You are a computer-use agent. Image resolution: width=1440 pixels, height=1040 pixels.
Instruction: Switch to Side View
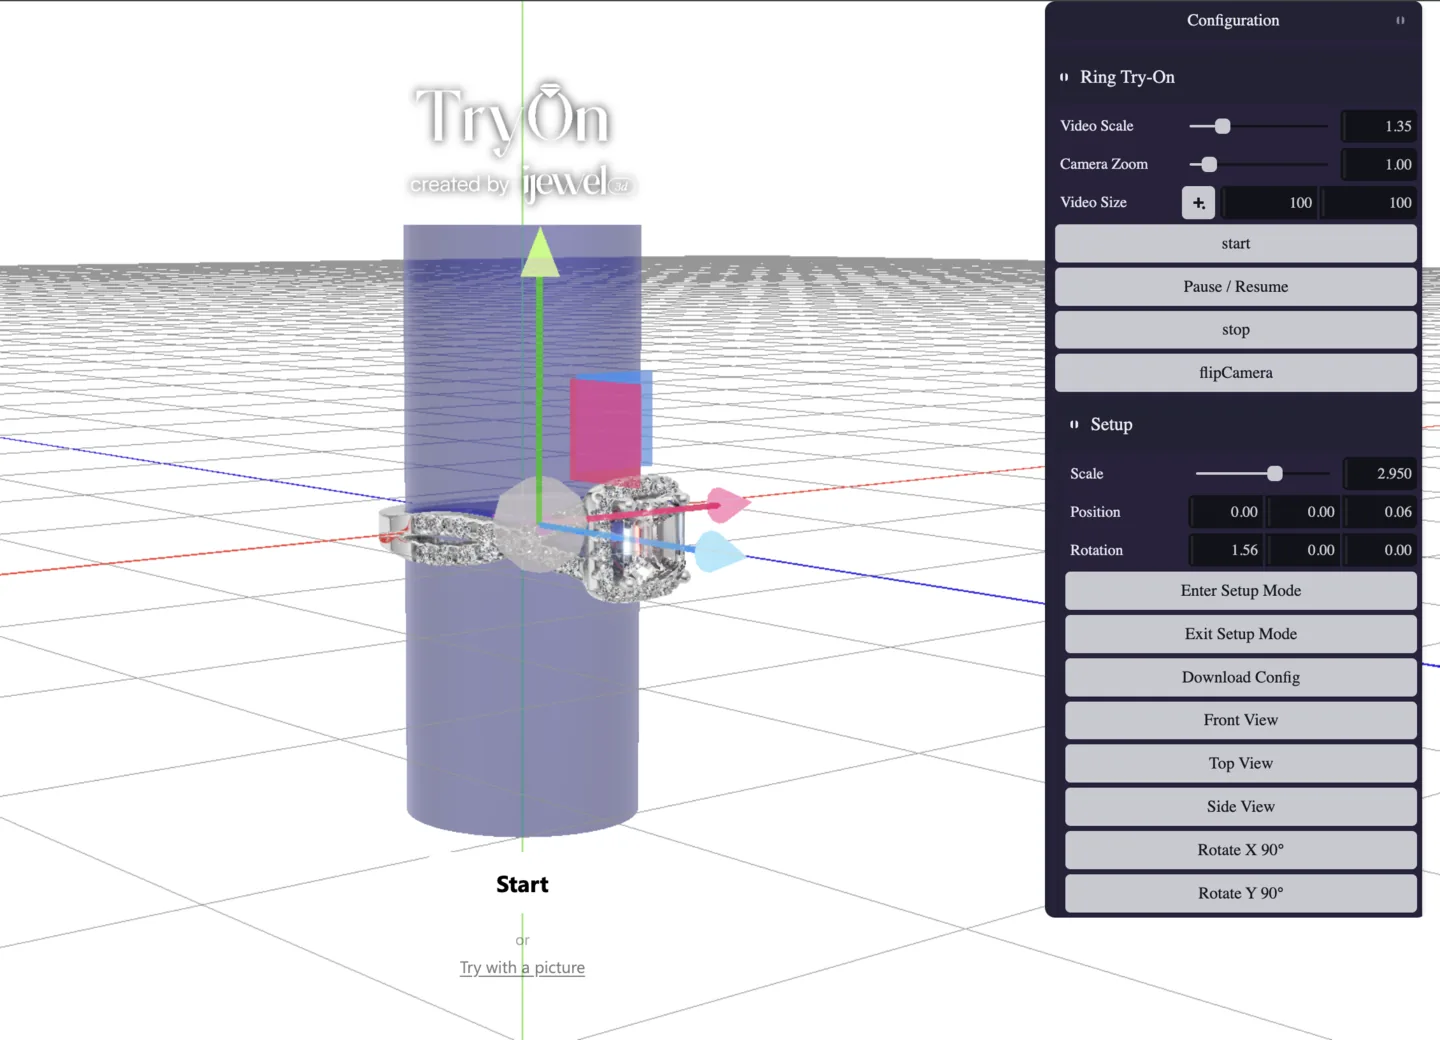click(1241, 807)
